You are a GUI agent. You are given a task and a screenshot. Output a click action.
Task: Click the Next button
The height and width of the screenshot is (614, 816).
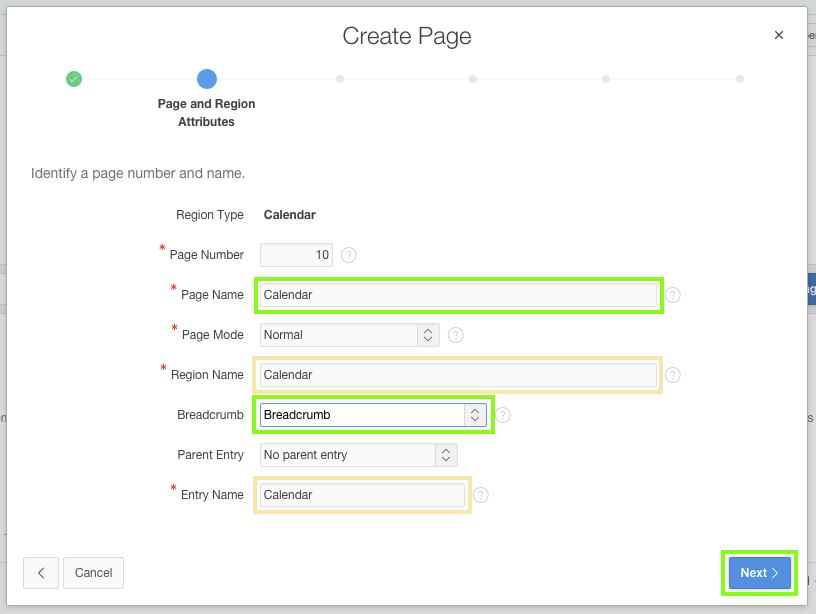pos(759,573)
